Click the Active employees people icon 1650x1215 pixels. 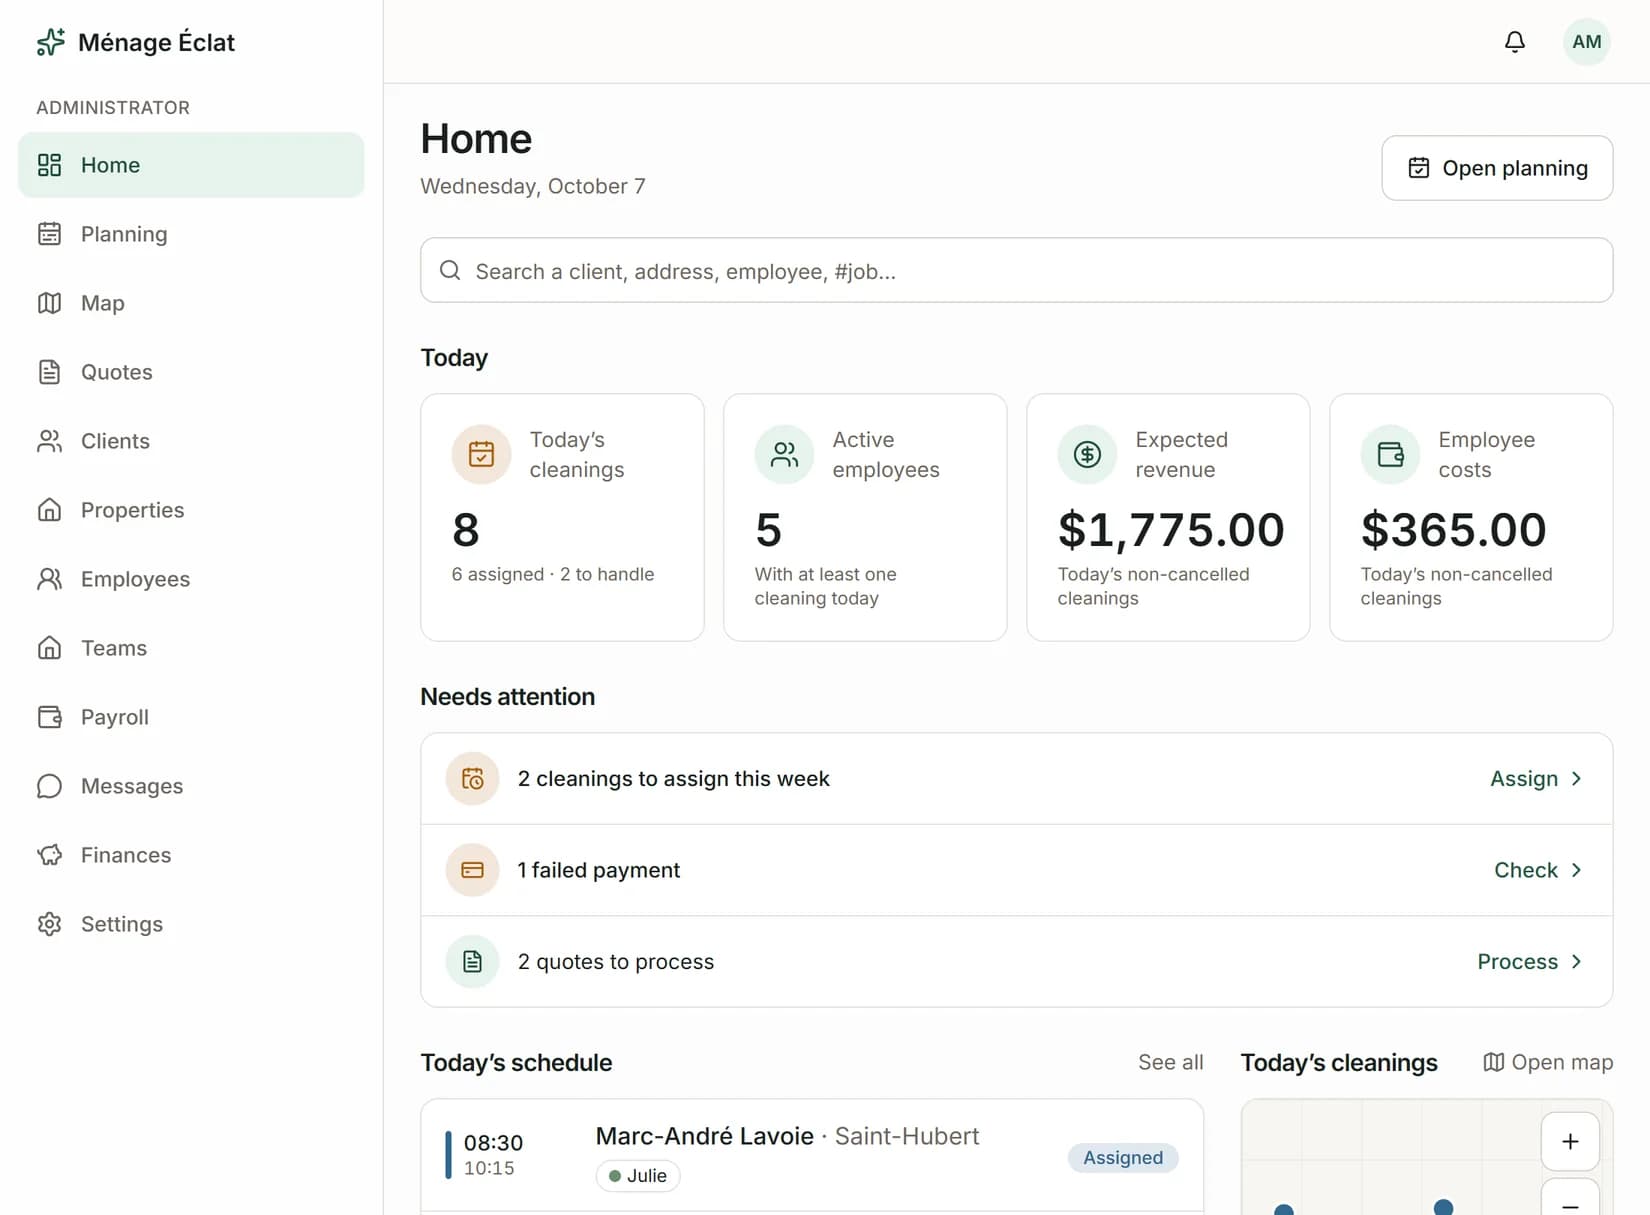point(784,455)
